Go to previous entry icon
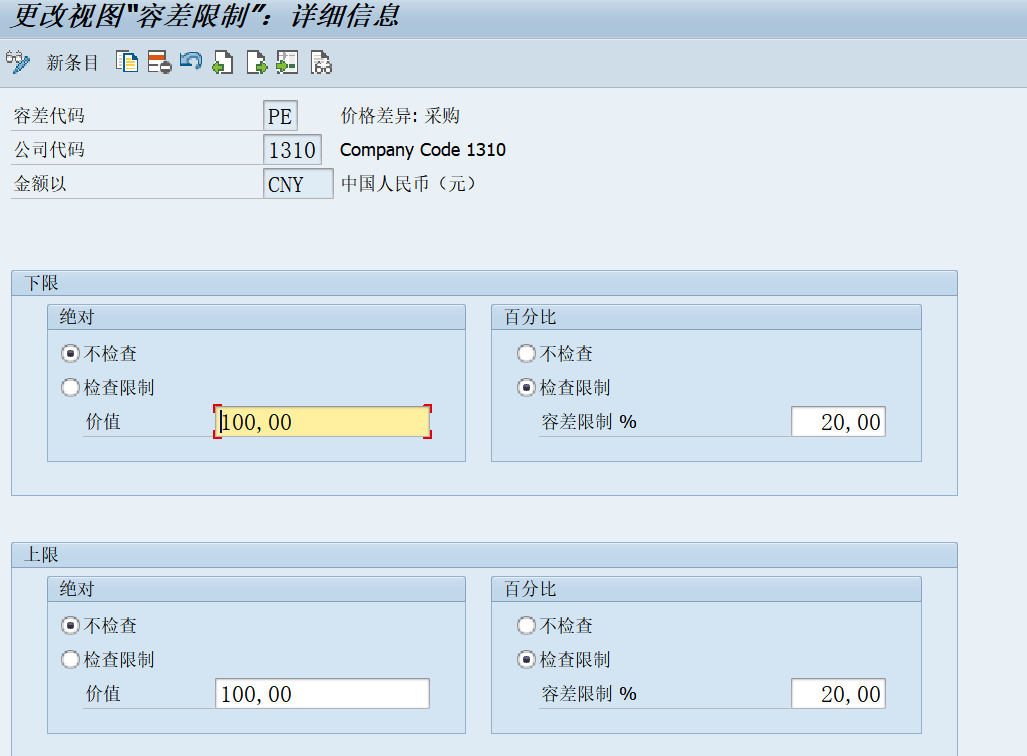 [x=223, y=62]
